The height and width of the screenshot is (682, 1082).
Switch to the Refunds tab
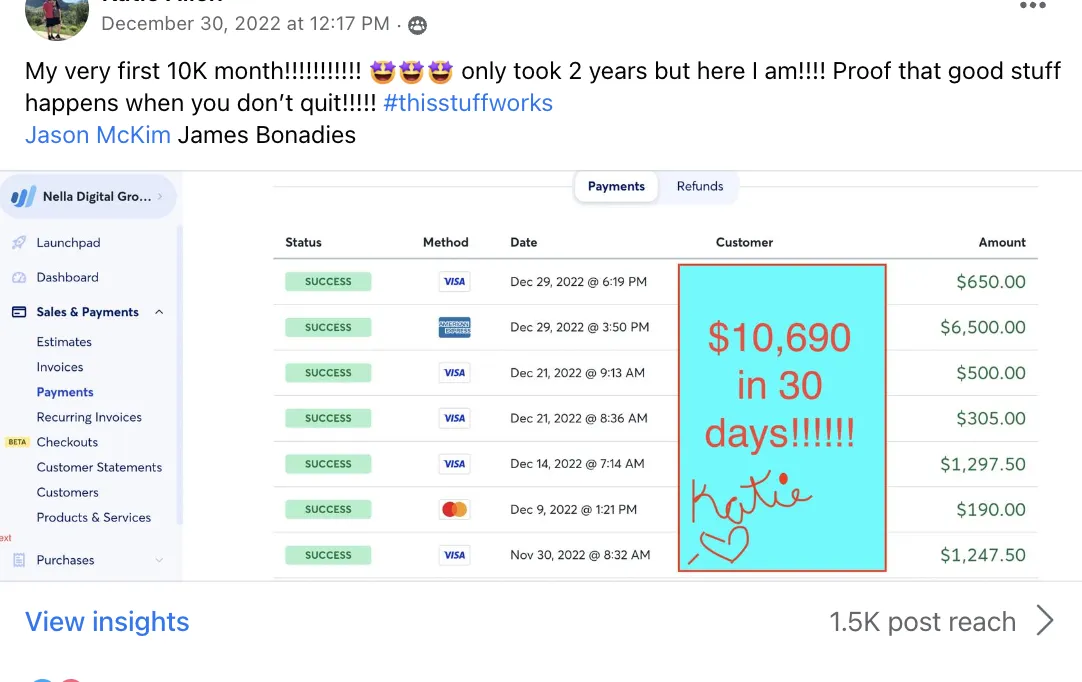(x=700, y=186)
